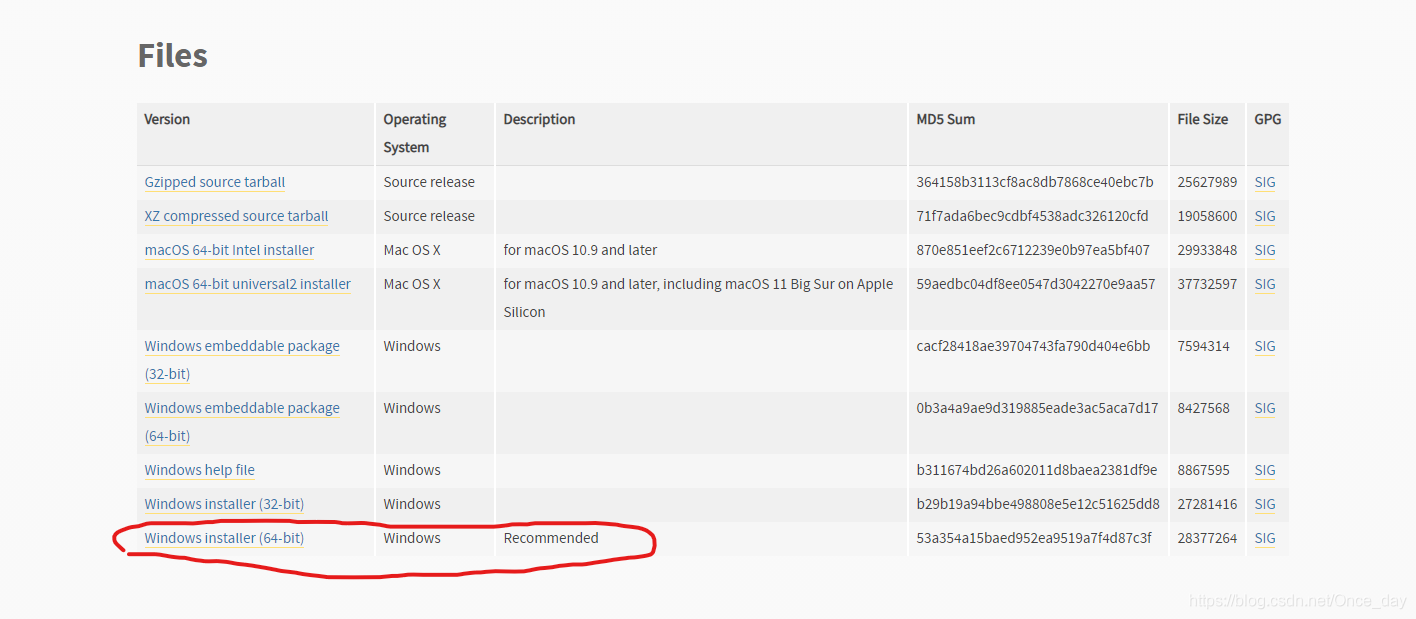Click MD5 sum 364158b3113cf8ac8db7868ce40ebc7b
The height and width of the screenshot is (619, 1416).
(1035, 182)
